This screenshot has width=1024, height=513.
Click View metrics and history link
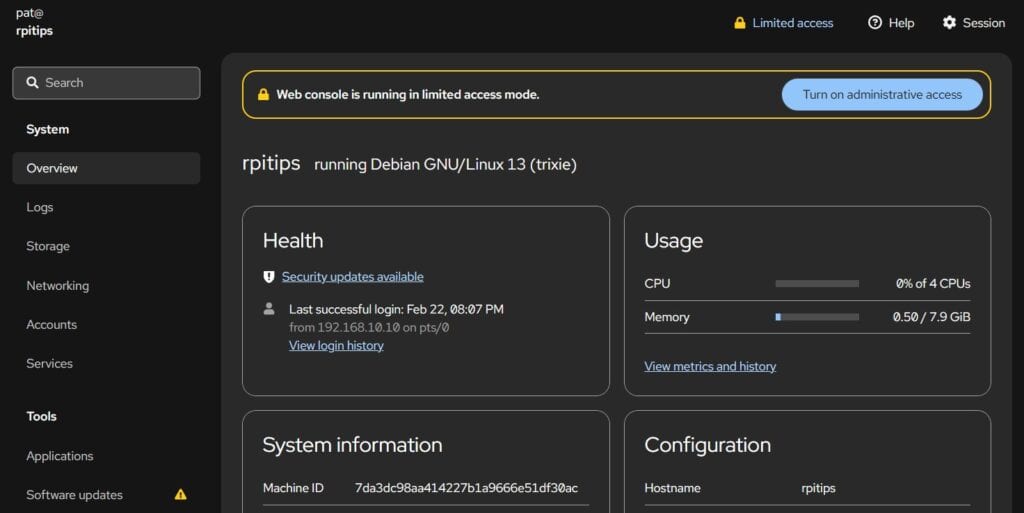pyautogui.click(x=710, y=366)
